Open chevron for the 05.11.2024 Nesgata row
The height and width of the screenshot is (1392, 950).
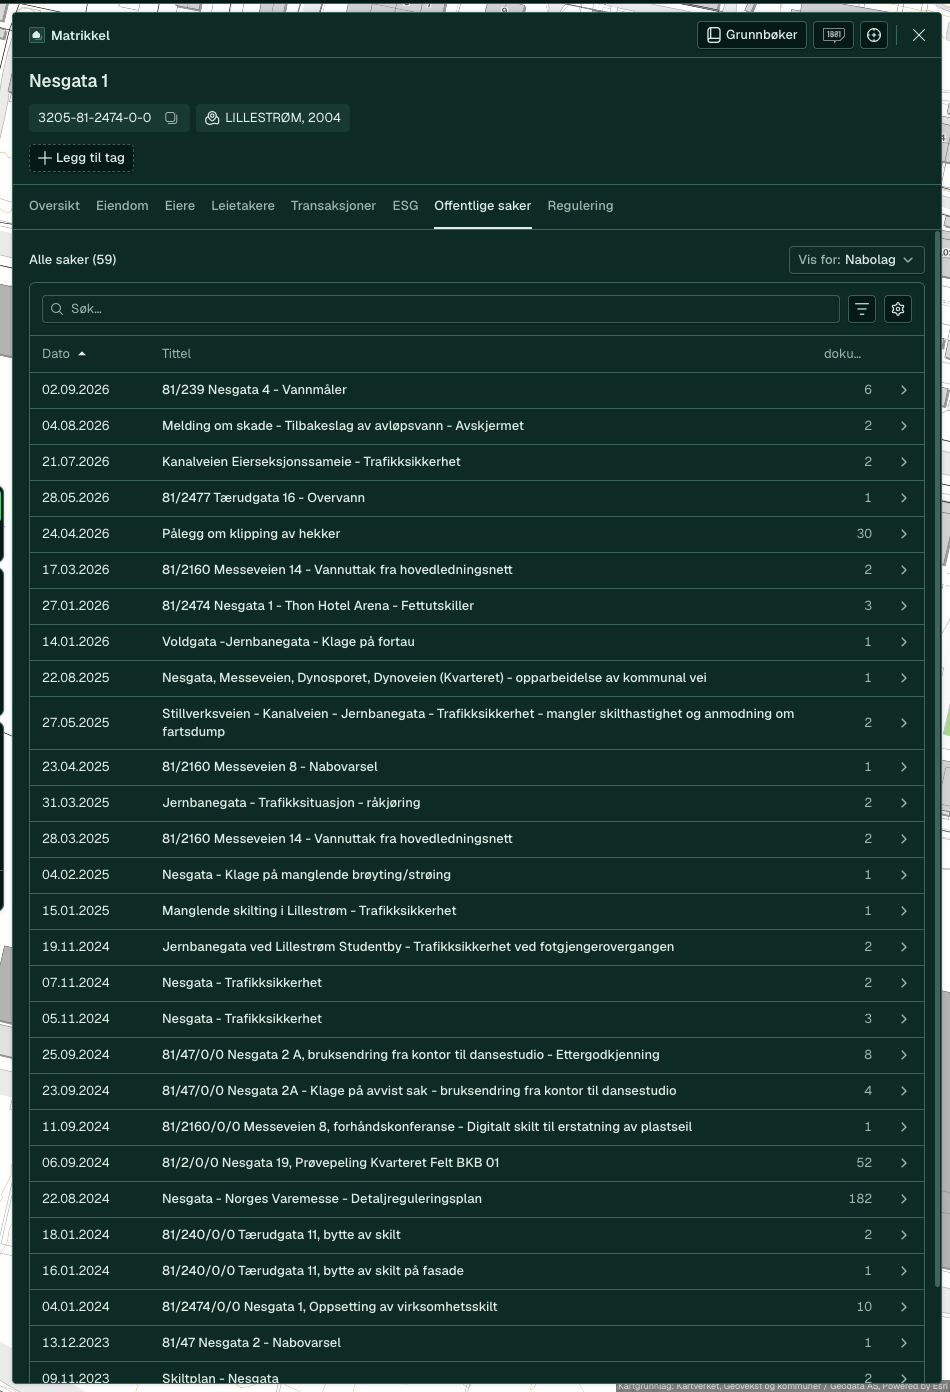click(903, 1019)
